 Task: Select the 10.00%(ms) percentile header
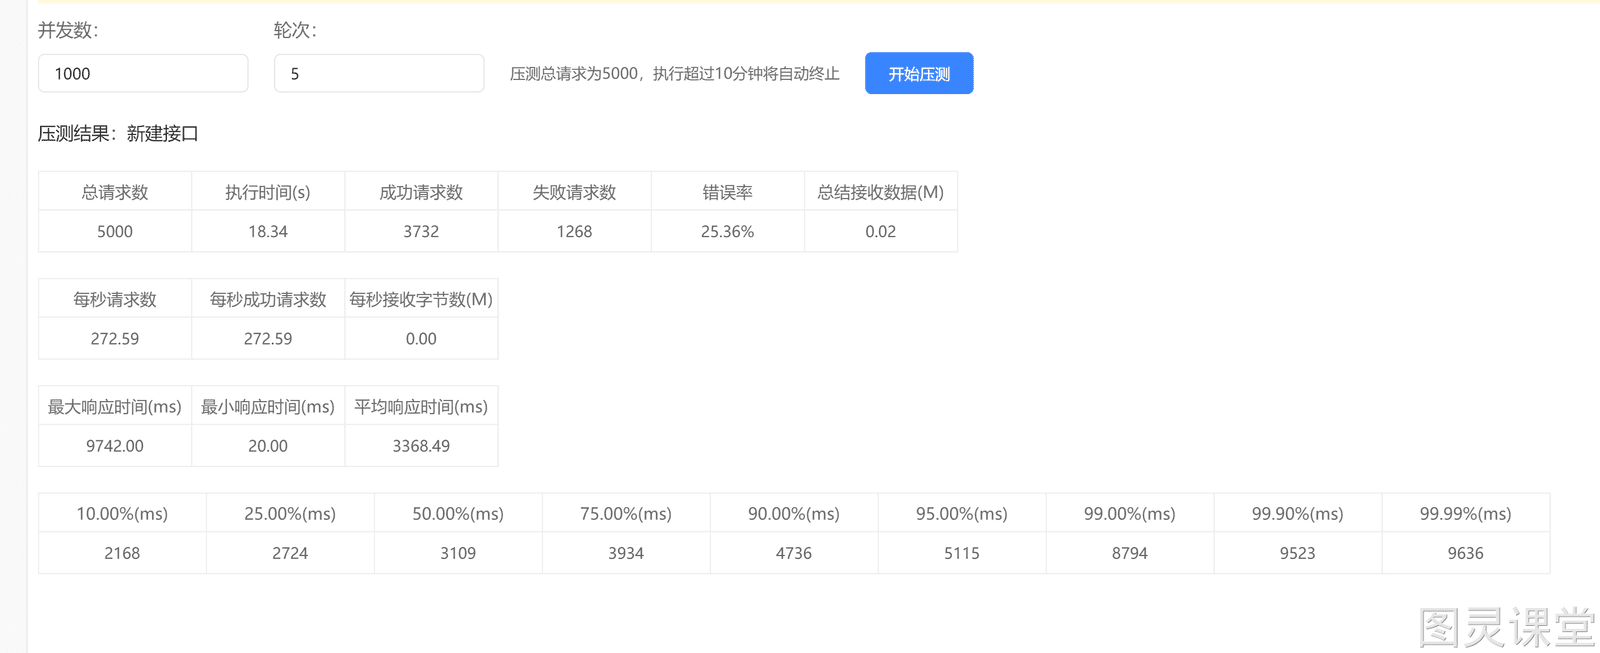point(122,513)
